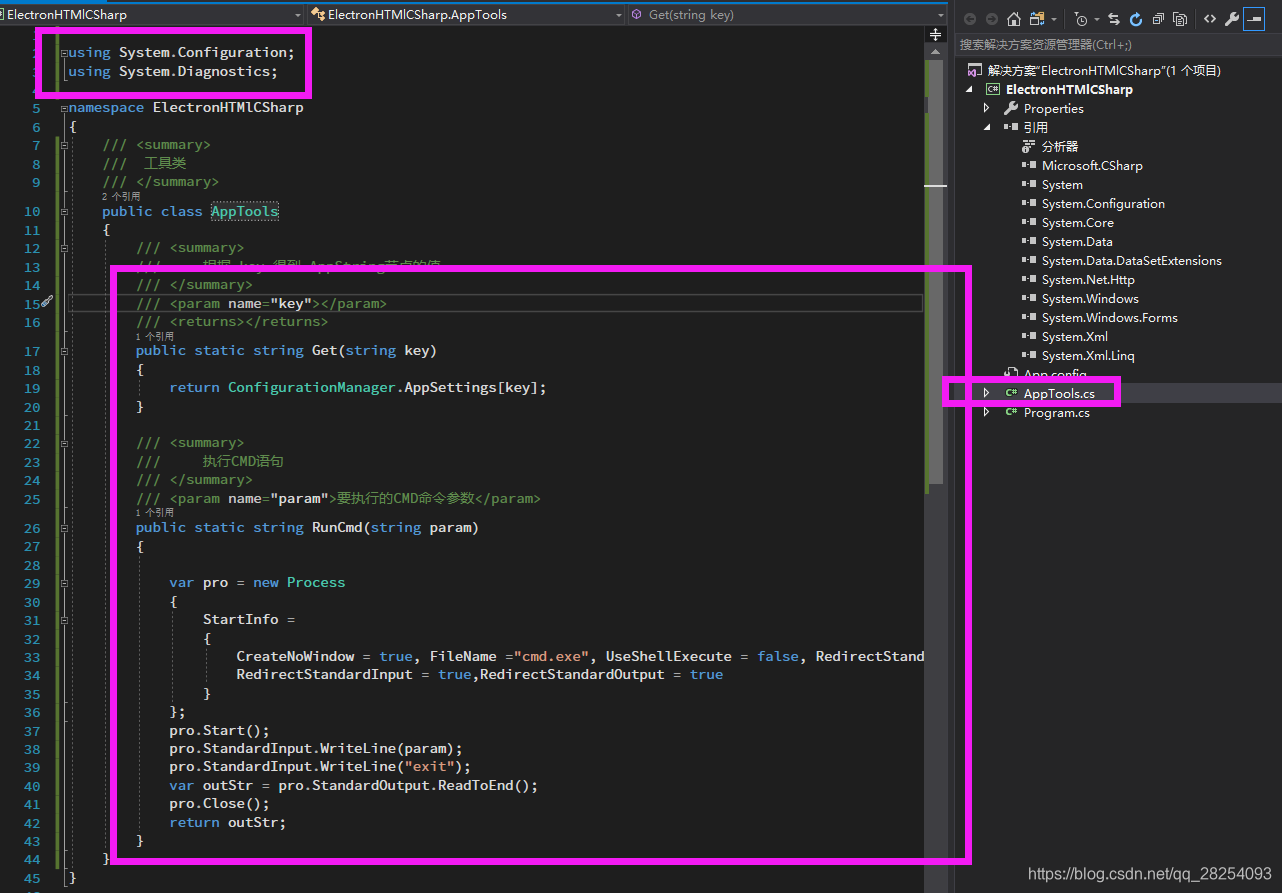
Task: Toggle Preview Selected Items button
Action: [1254, 19]
